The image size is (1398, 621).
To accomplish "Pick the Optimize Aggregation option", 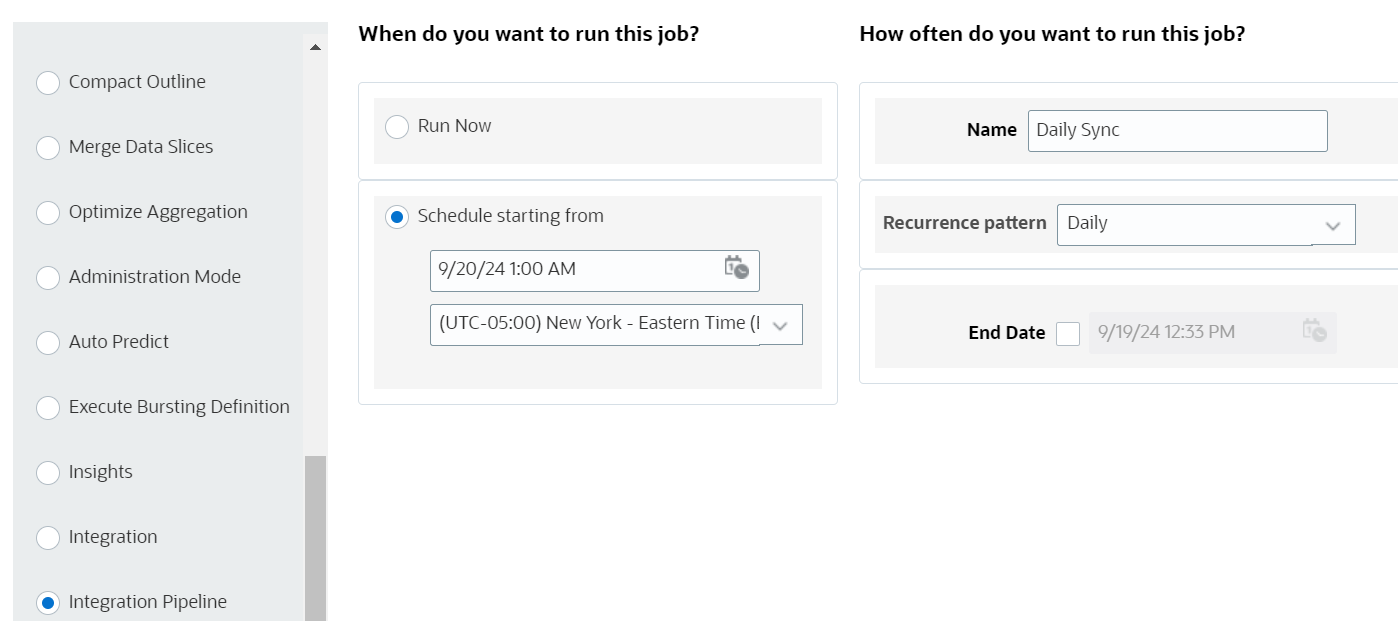I will click(48, 213).
